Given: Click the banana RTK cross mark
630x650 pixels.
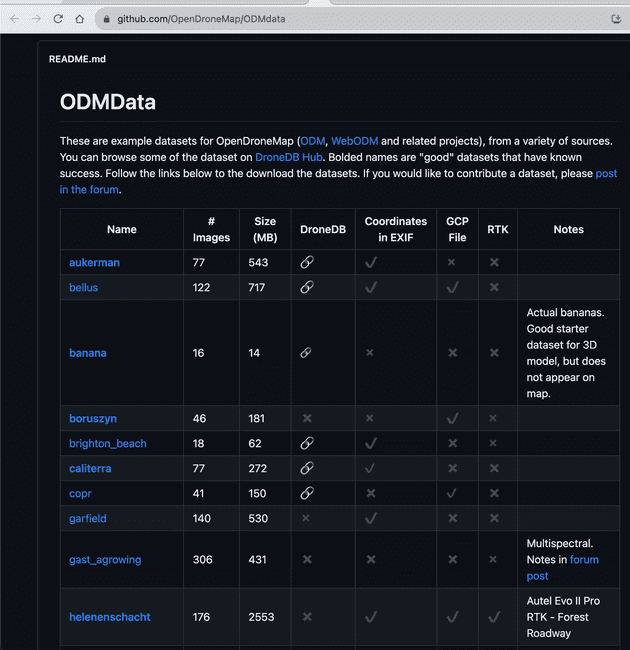Looking at the screenshot, I should 494,352.
